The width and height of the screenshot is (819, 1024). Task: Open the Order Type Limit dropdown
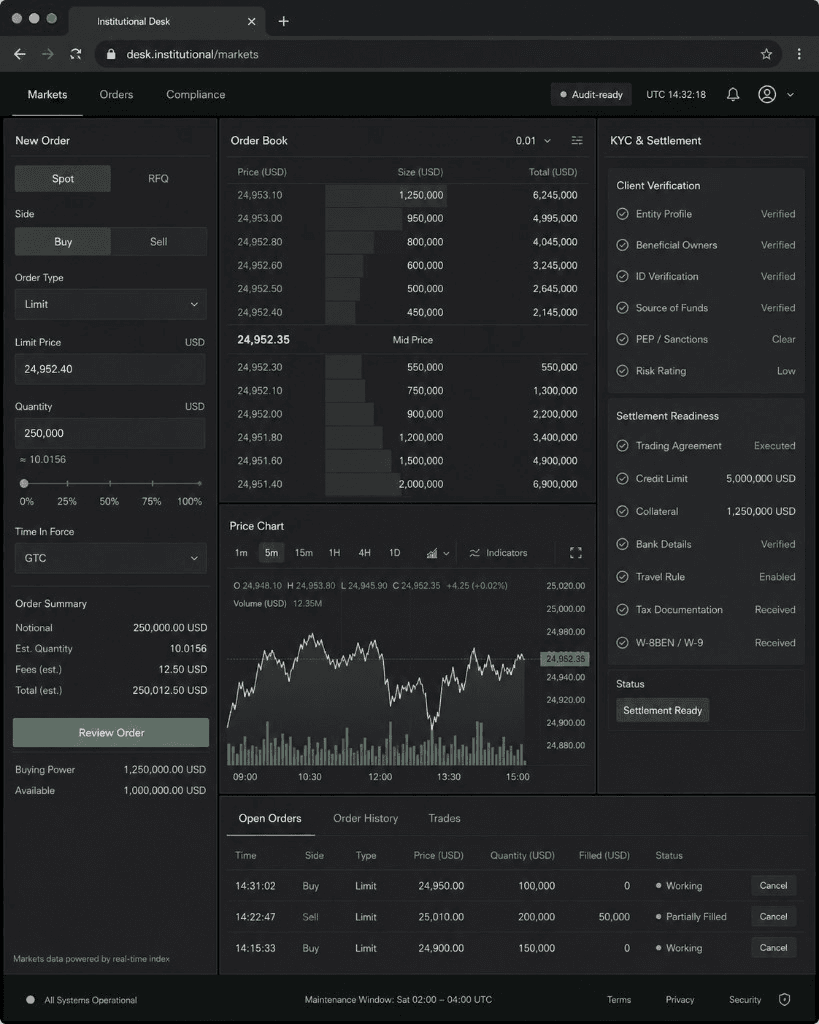[110, 304]
